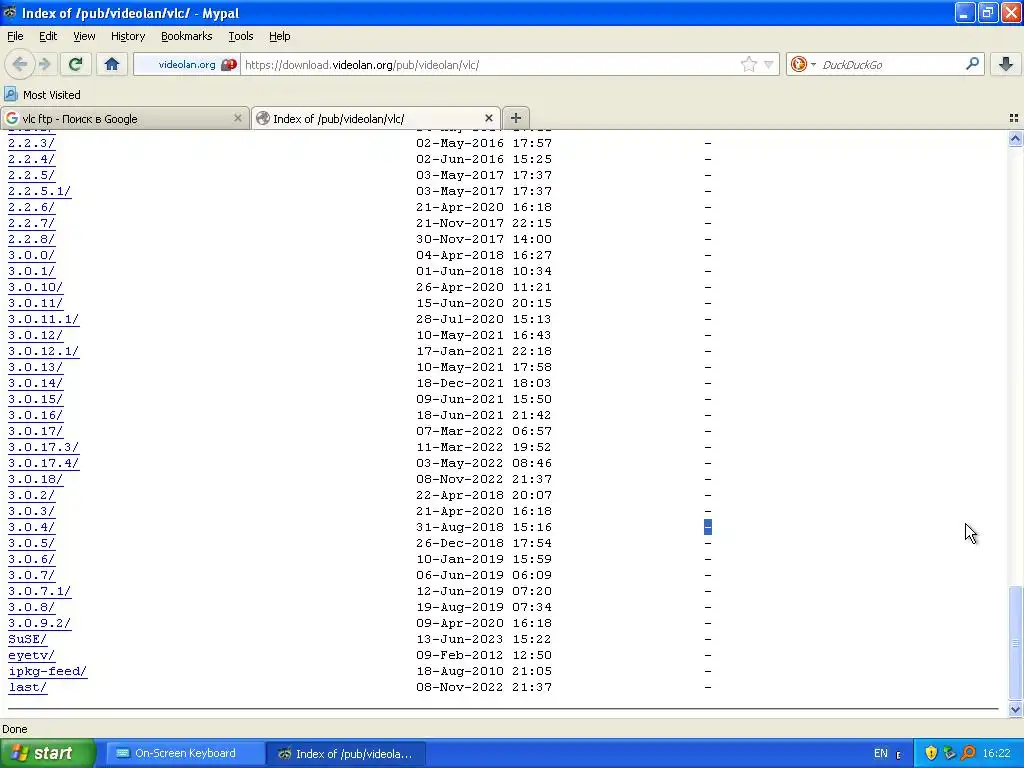The height and width of the screenshot is (768, 1024).
Task: Open the ipkg-feed/ directory link
Action: click(47, 671)
